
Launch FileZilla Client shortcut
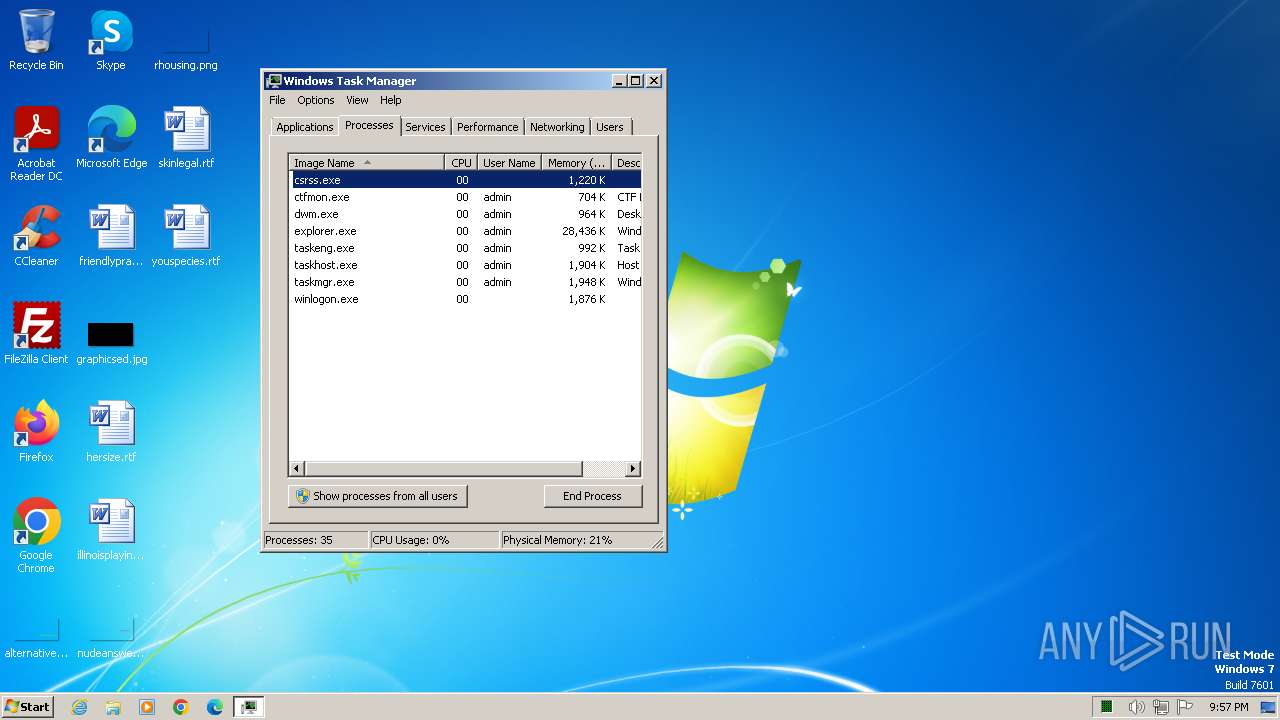click(x=36, y=334)
